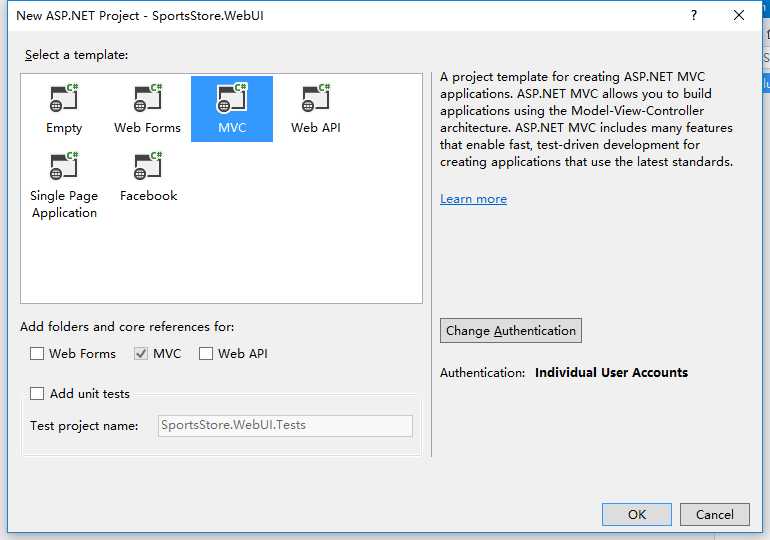Pick the Web API template icon

pos(316,97)
